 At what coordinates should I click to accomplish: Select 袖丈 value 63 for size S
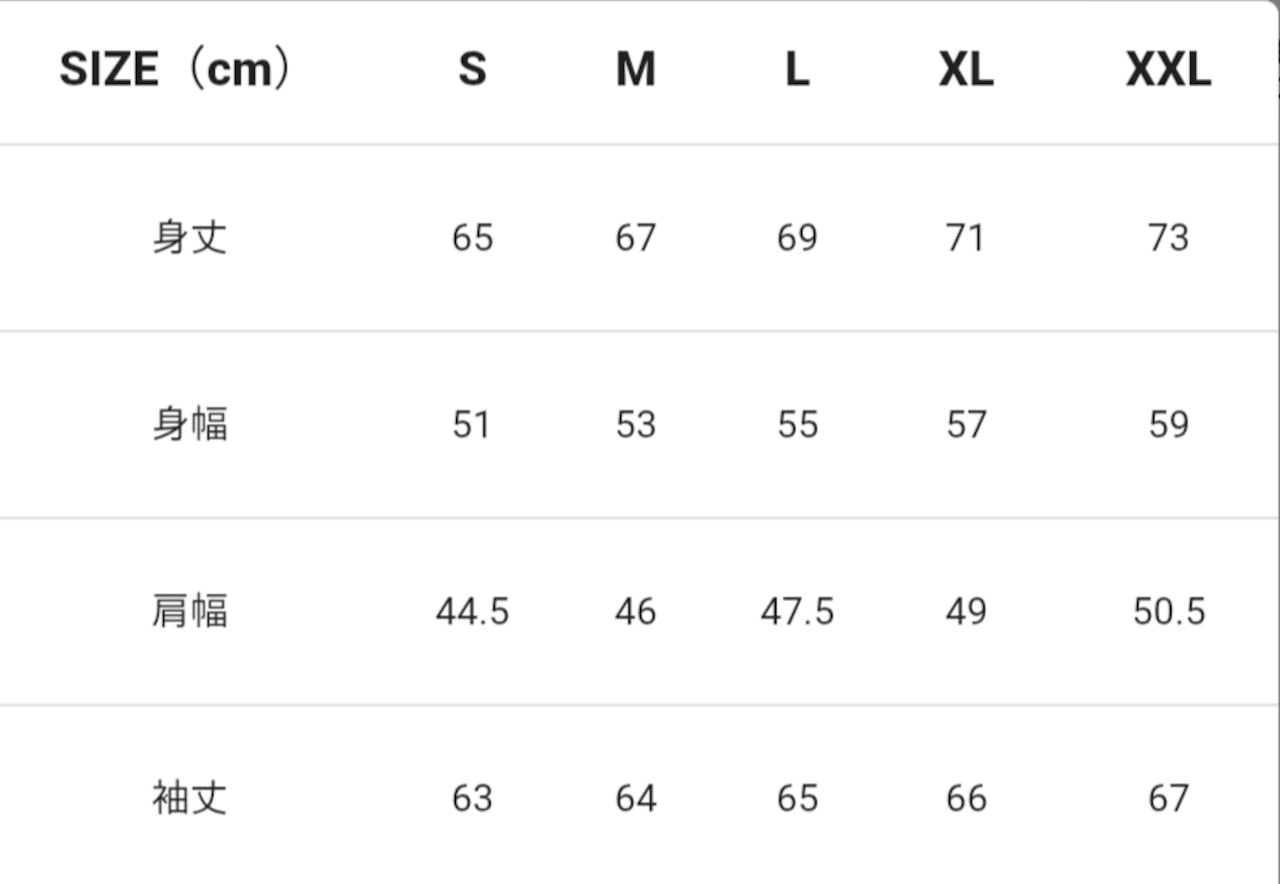pyautogui.click(x=472, y=798)
